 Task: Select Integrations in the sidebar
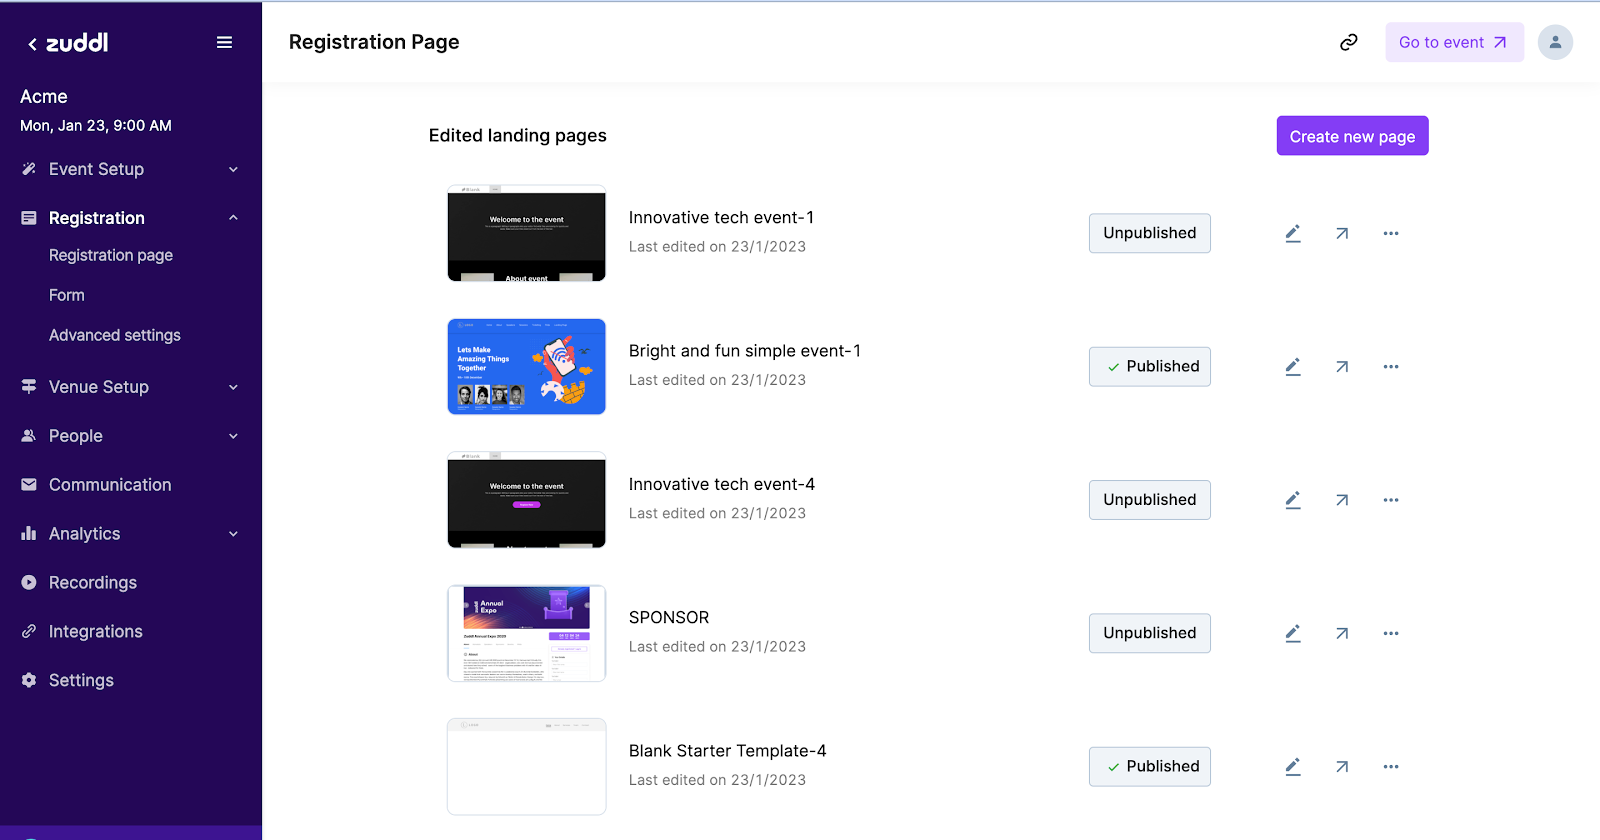tap(96, 632)
